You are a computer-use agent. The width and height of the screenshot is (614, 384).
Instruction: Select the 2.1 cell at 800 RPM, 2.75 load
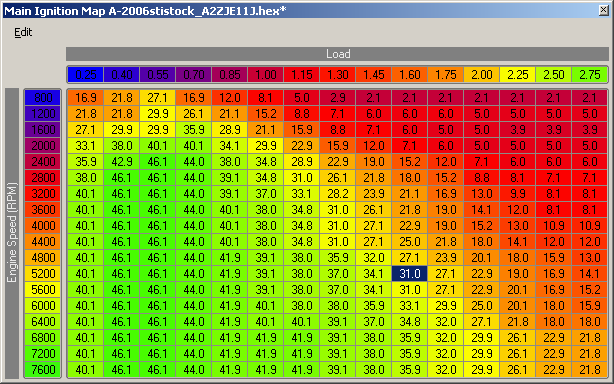[589, 97]
